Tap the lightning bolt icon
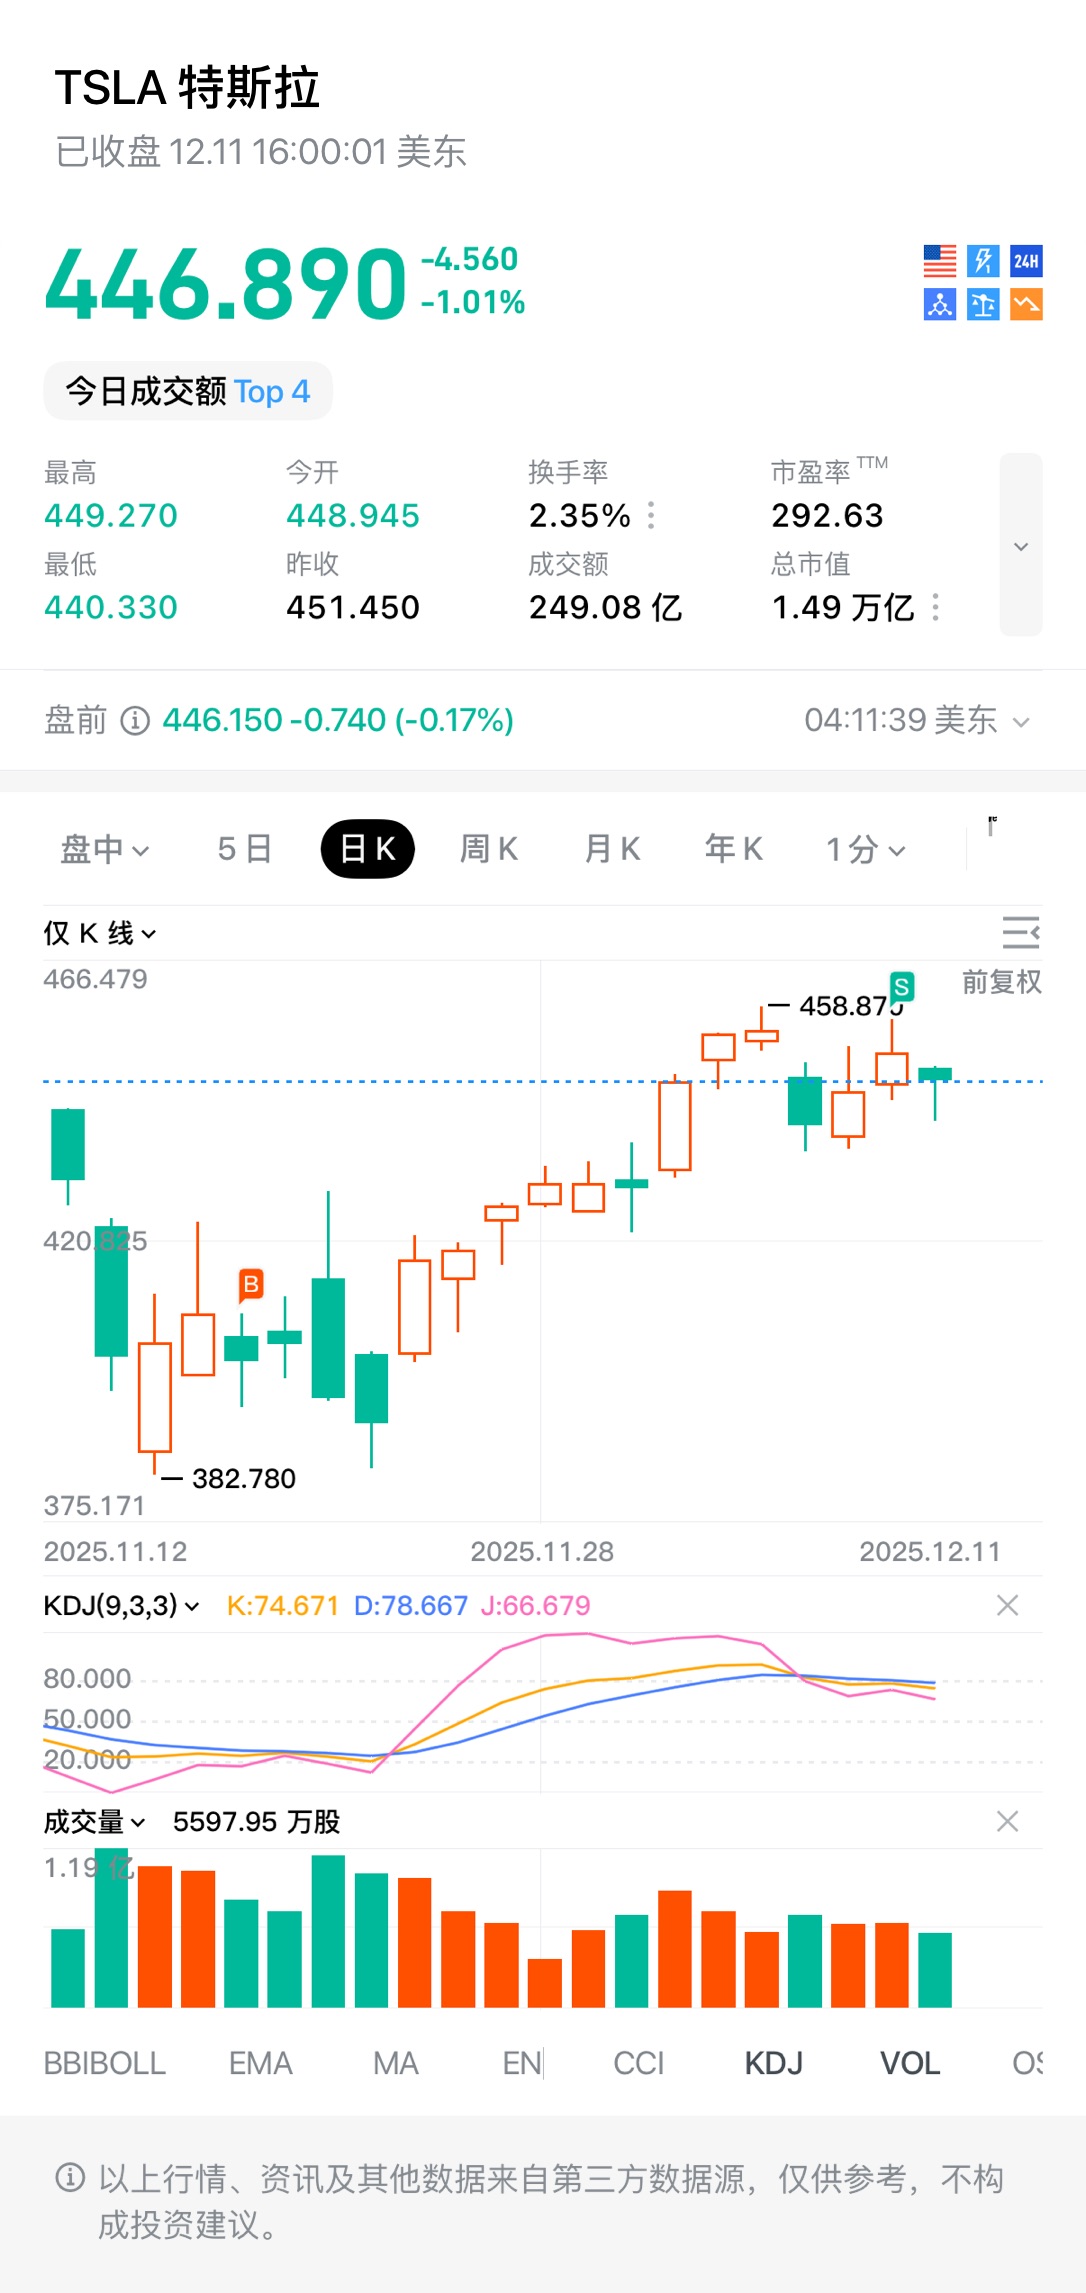The height and width of the screenshot is (2293, 1086). click(983, 261)
